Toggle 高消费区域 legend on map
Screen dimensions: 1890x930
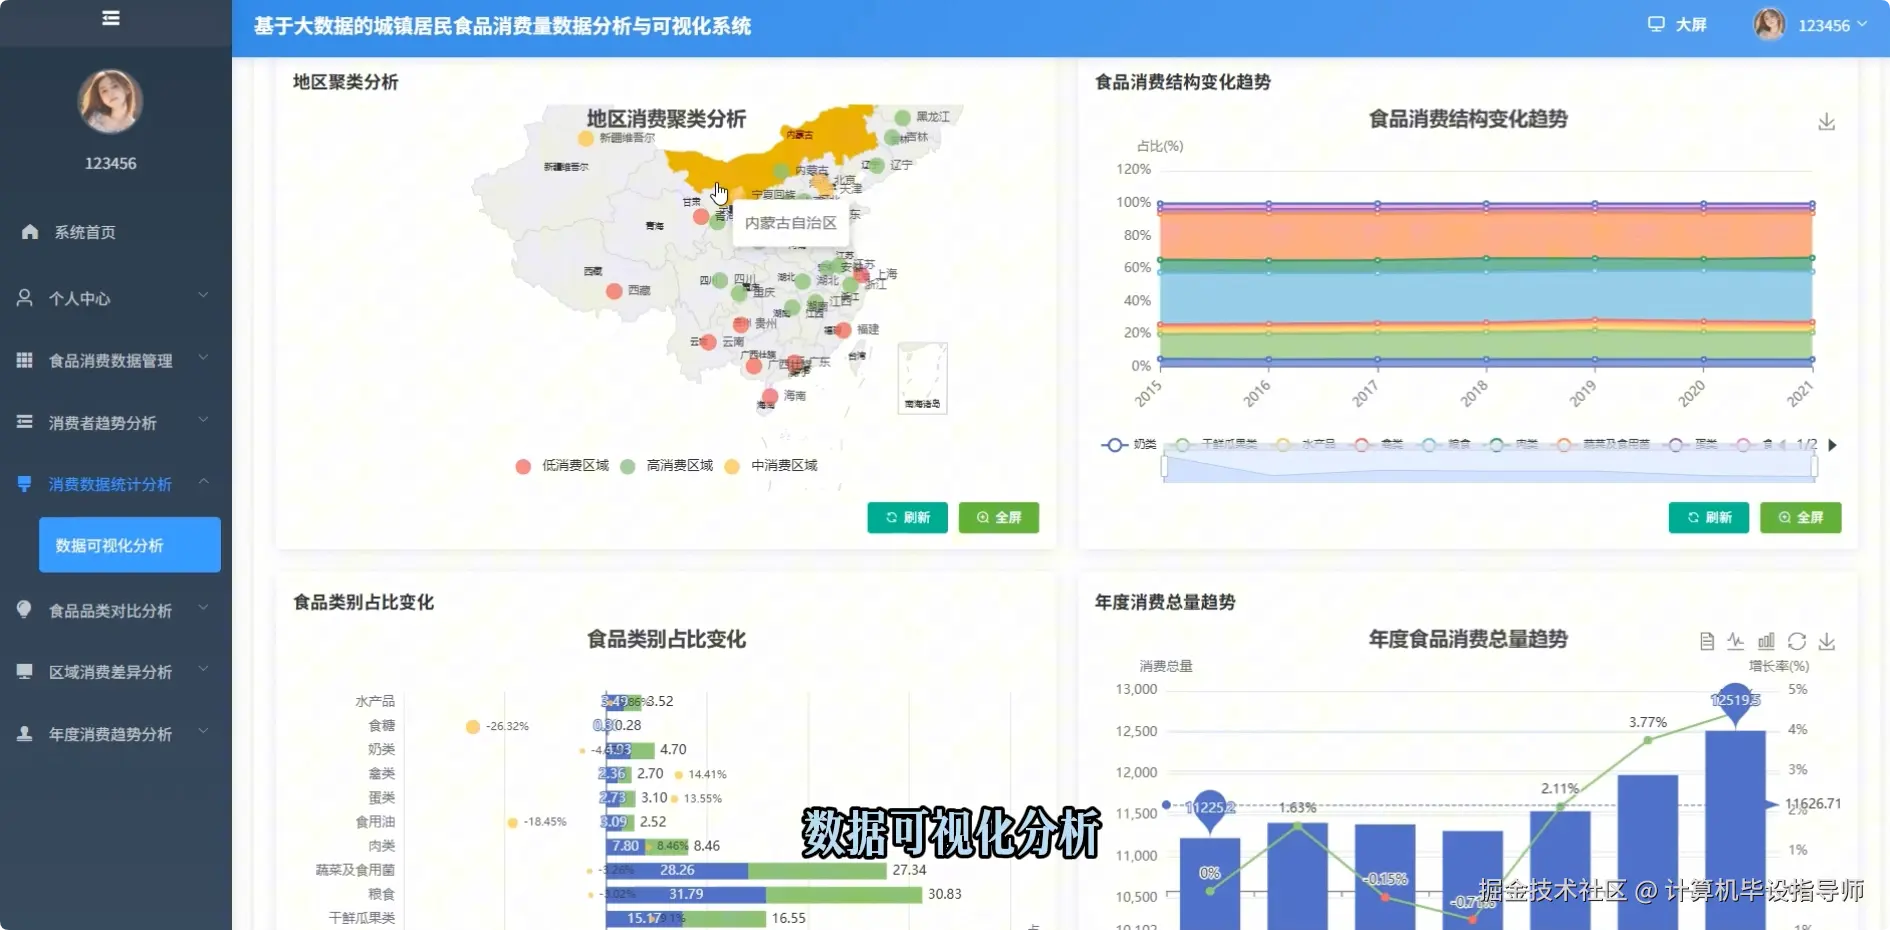[x=666, y=466]
